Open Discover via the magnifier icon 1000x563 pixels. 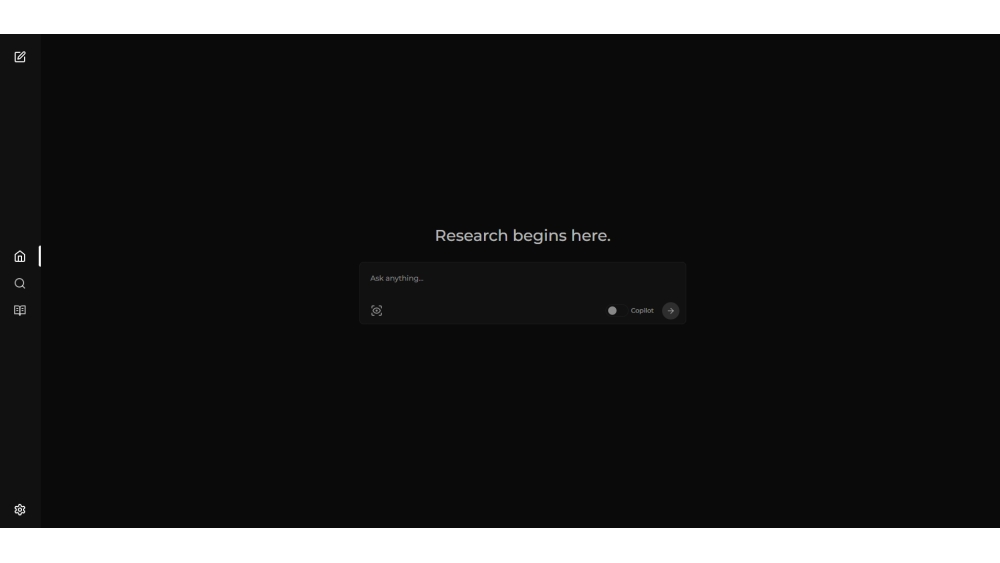tap(20, 284)
